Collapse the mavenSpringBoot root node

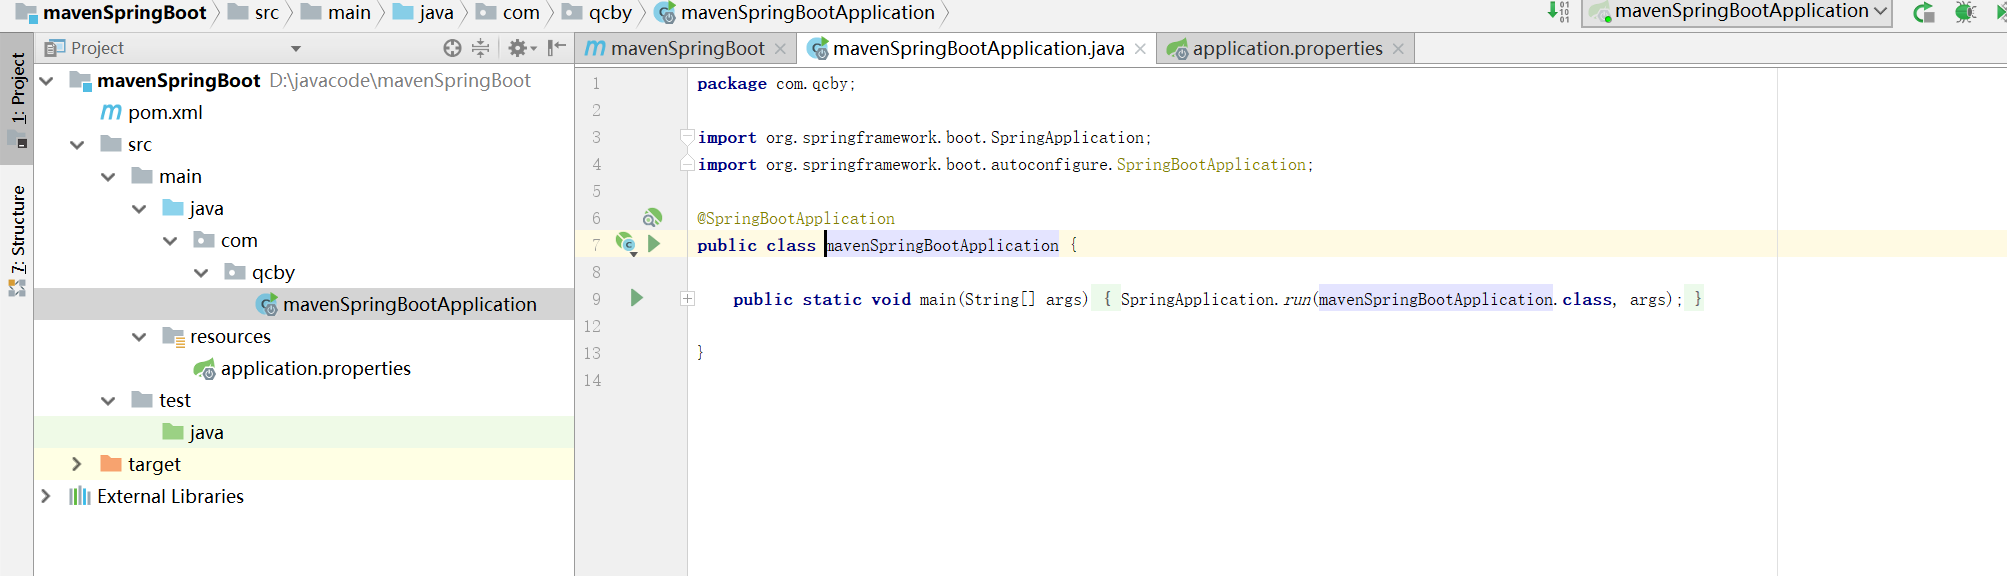pyautogui.click(x=46, y=80)
